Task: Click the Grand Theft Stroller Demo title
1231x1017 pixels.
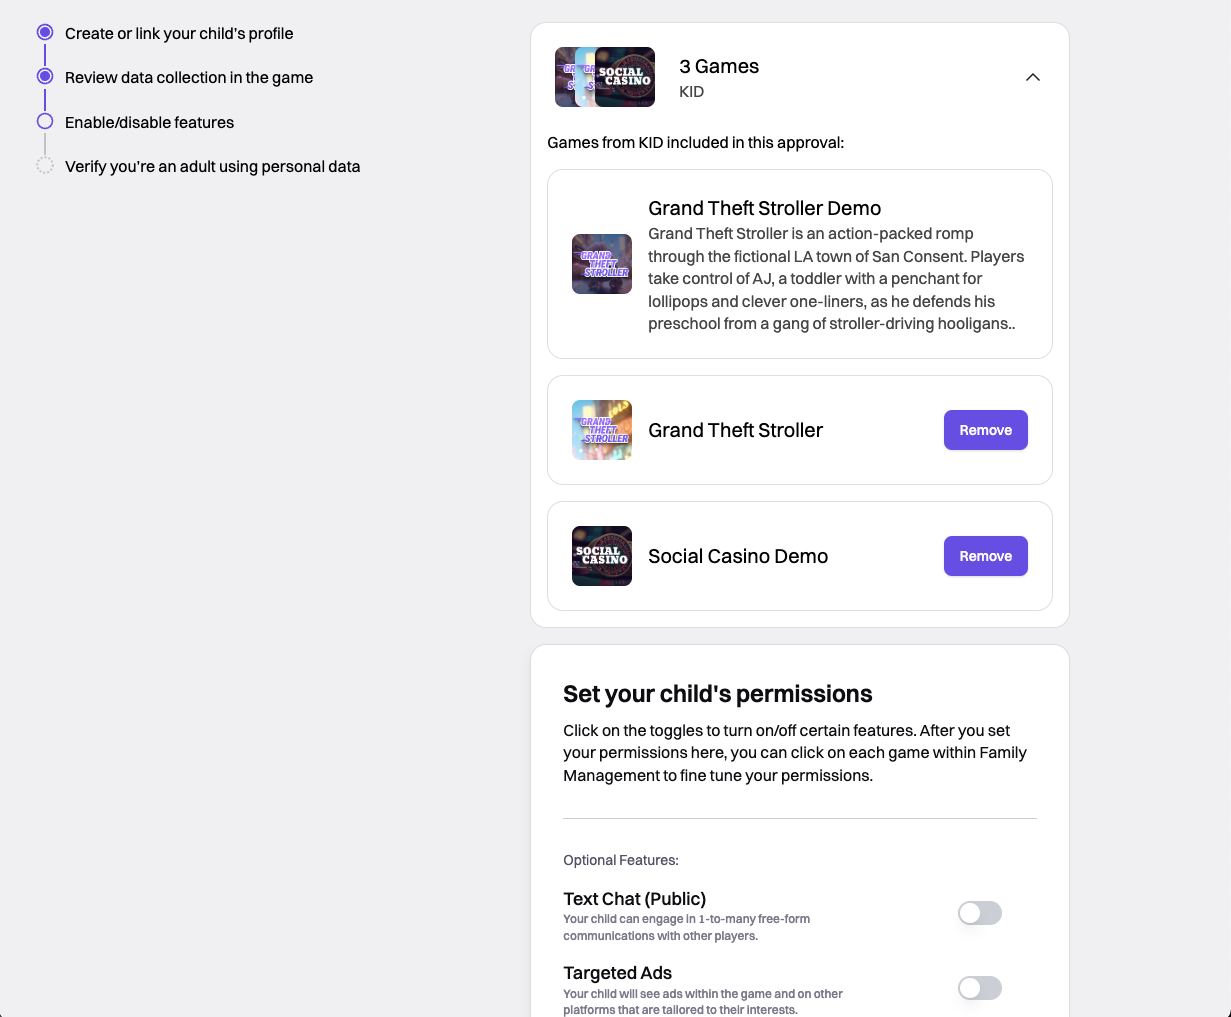Action: 764,208
